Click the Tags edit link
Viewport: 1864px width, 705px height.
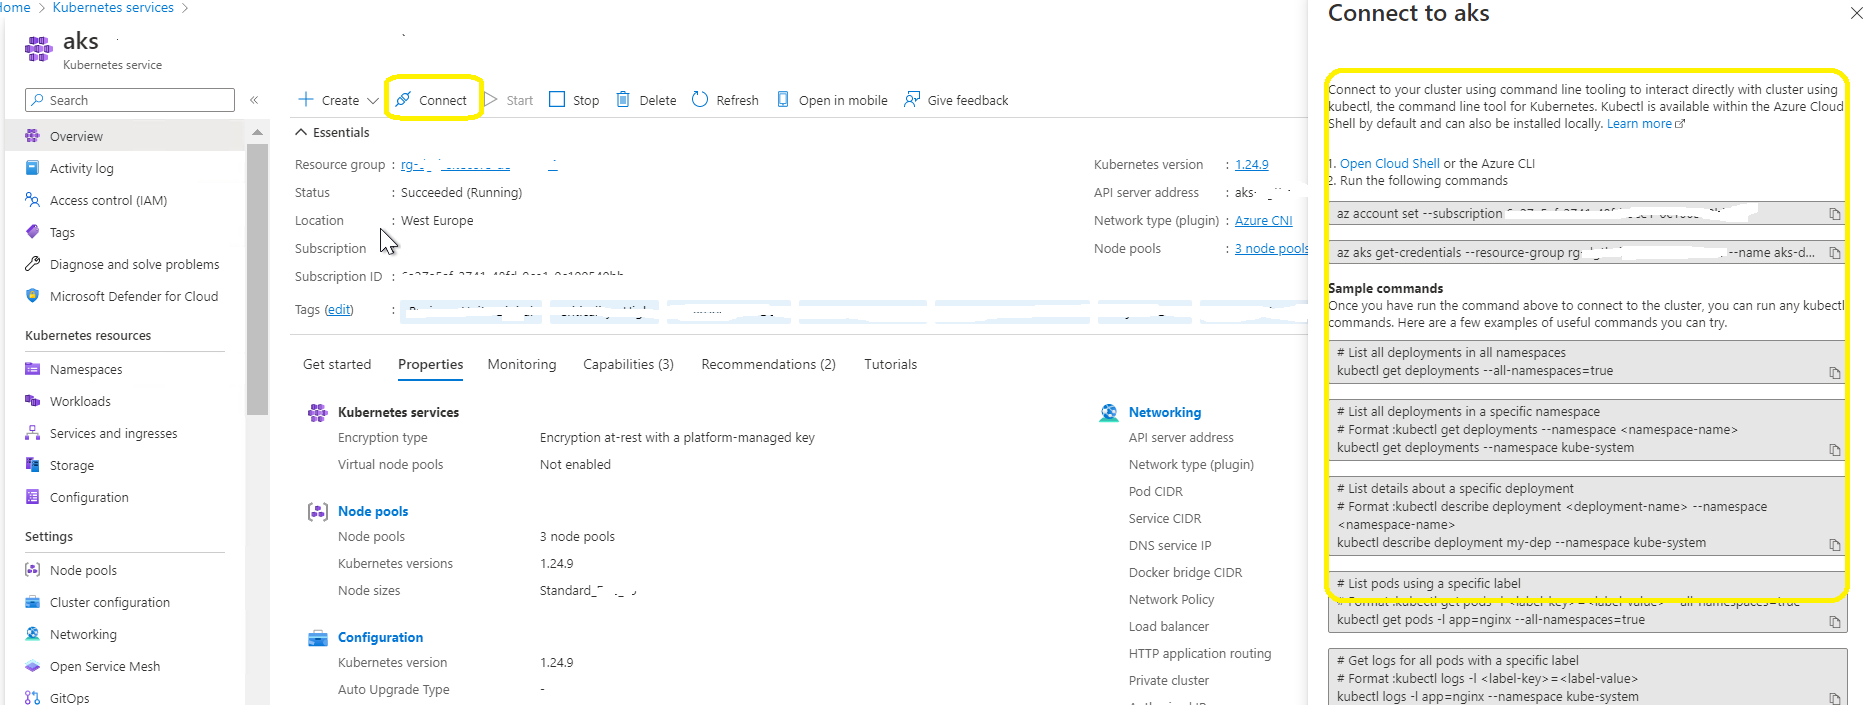[x=339, y=309]
